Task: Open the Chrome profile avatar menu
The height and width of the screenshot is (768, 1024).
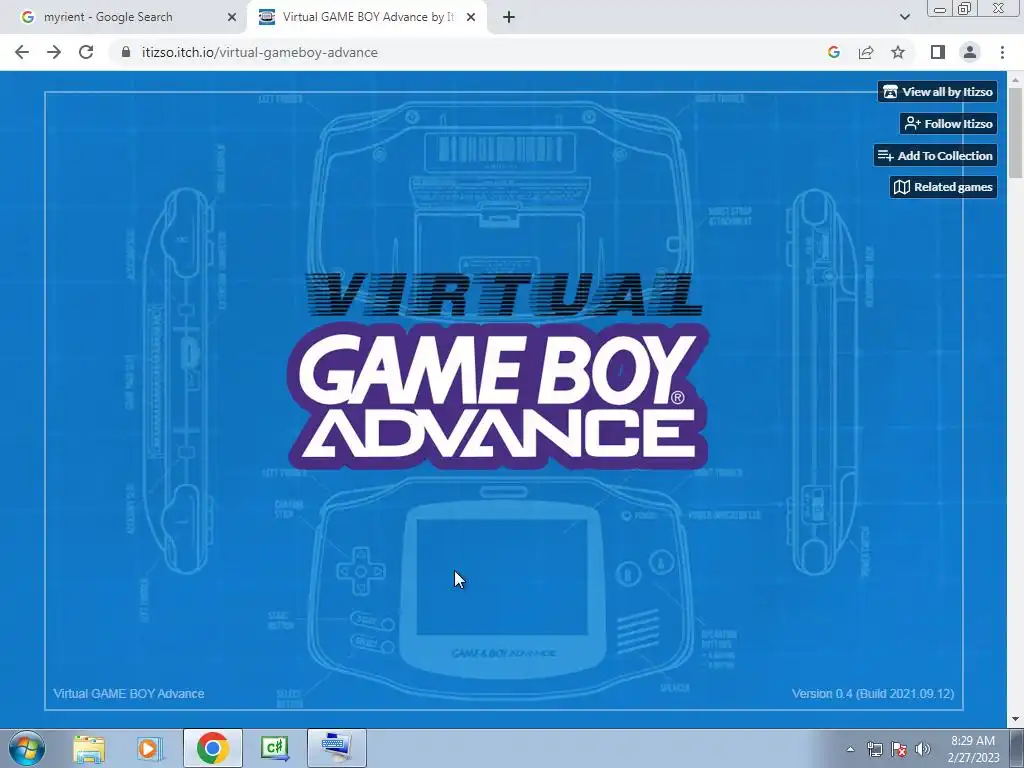Action: click(970, 52)
